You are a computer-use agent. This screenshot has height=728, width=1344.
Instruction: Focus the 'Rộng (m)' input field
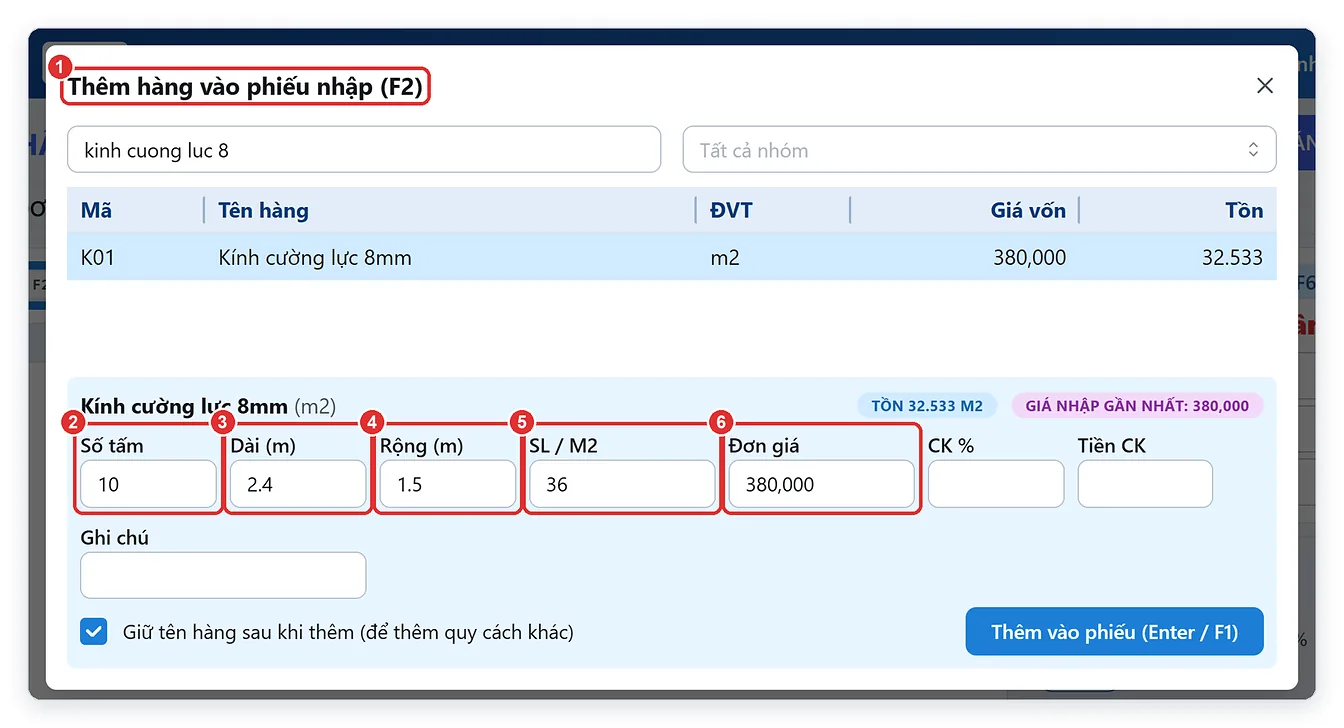click(x=448, y=484)
